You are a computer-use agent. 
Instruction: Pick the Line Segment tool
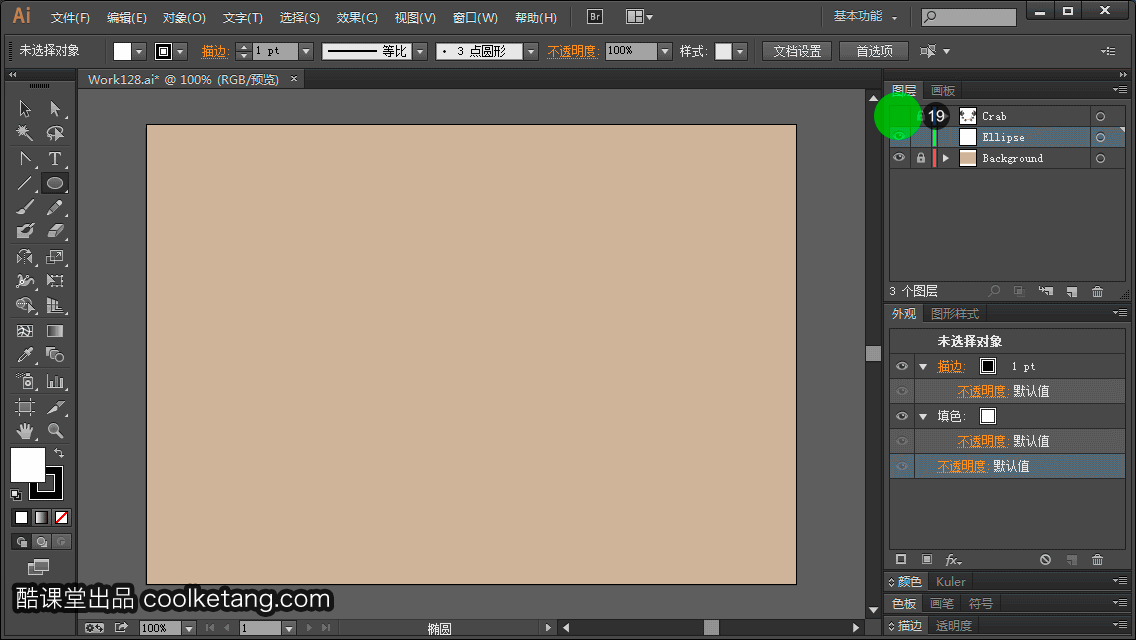pyautogui.click(x=25, y=183)
